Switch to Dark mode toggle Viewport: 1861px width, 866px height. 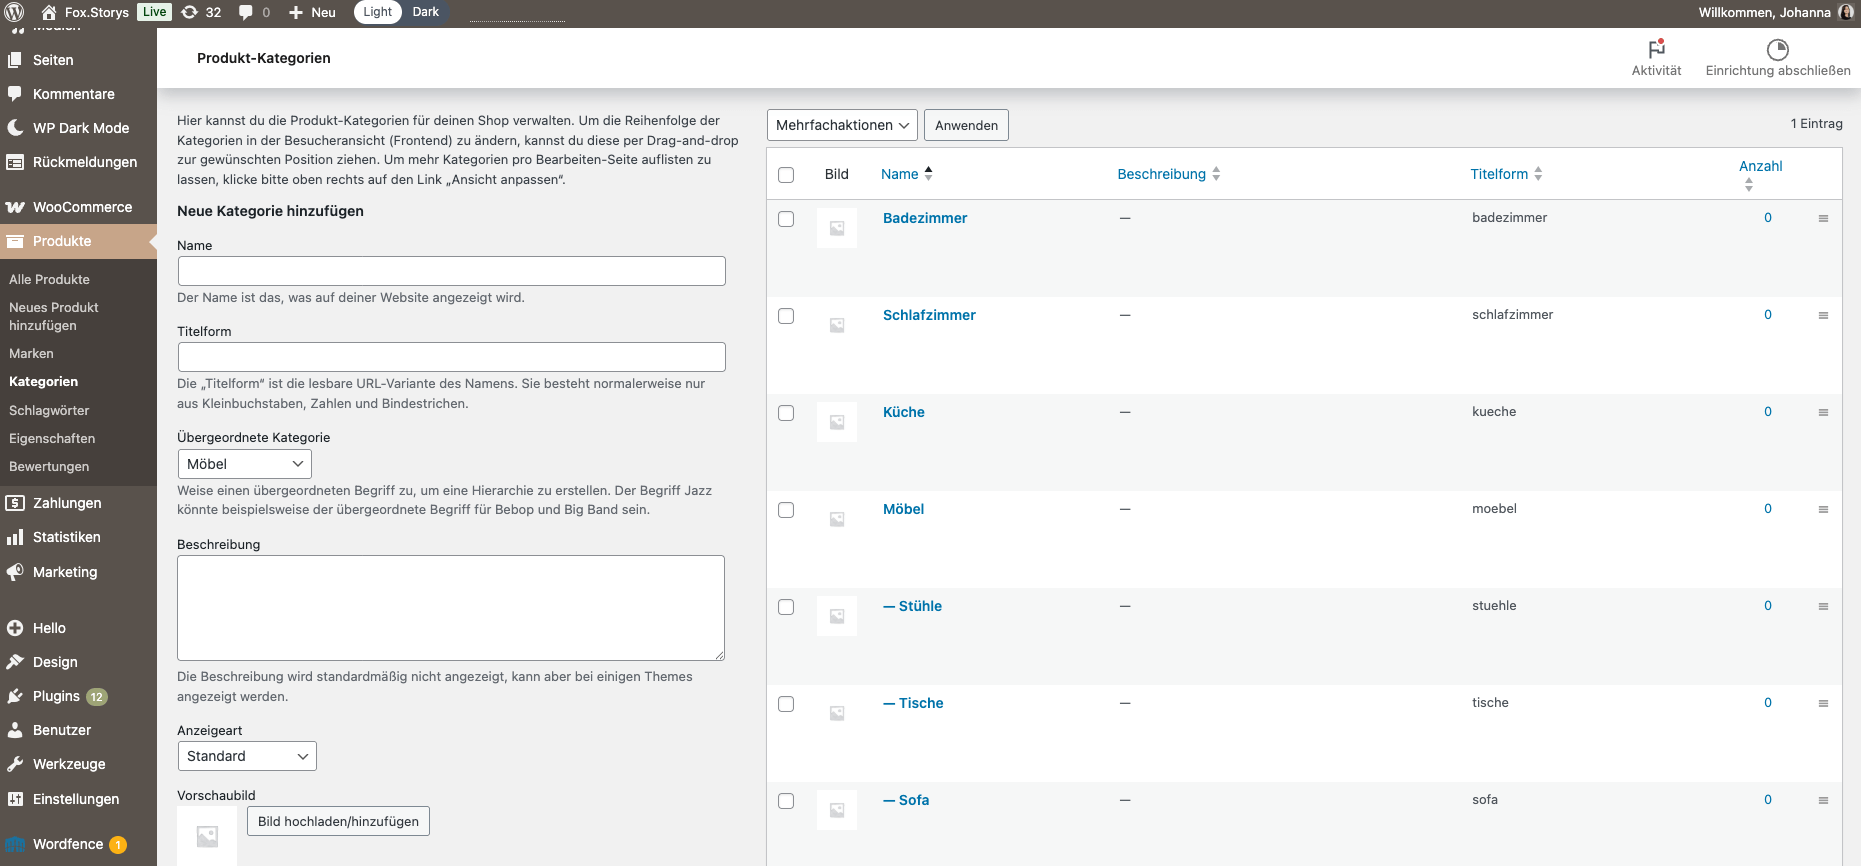(425, 12)
